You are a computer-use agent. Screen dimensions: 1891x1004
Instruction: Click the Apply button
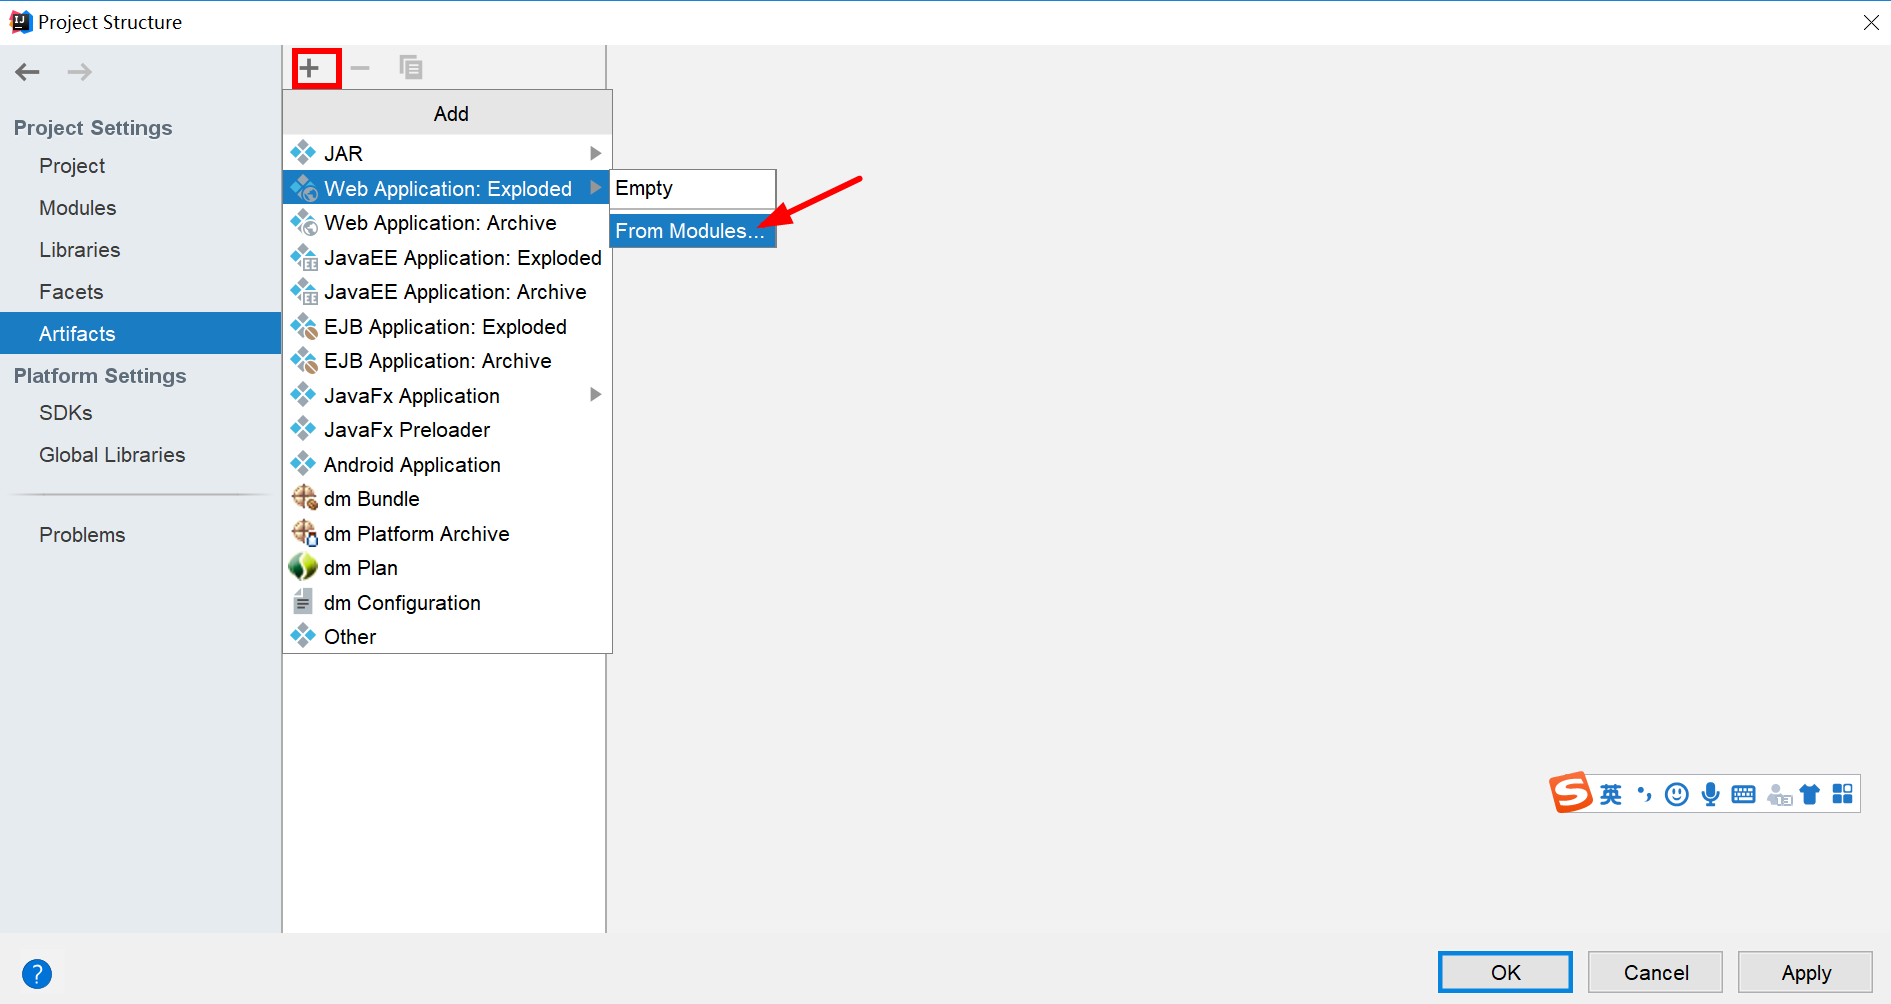coord(1805,972)
